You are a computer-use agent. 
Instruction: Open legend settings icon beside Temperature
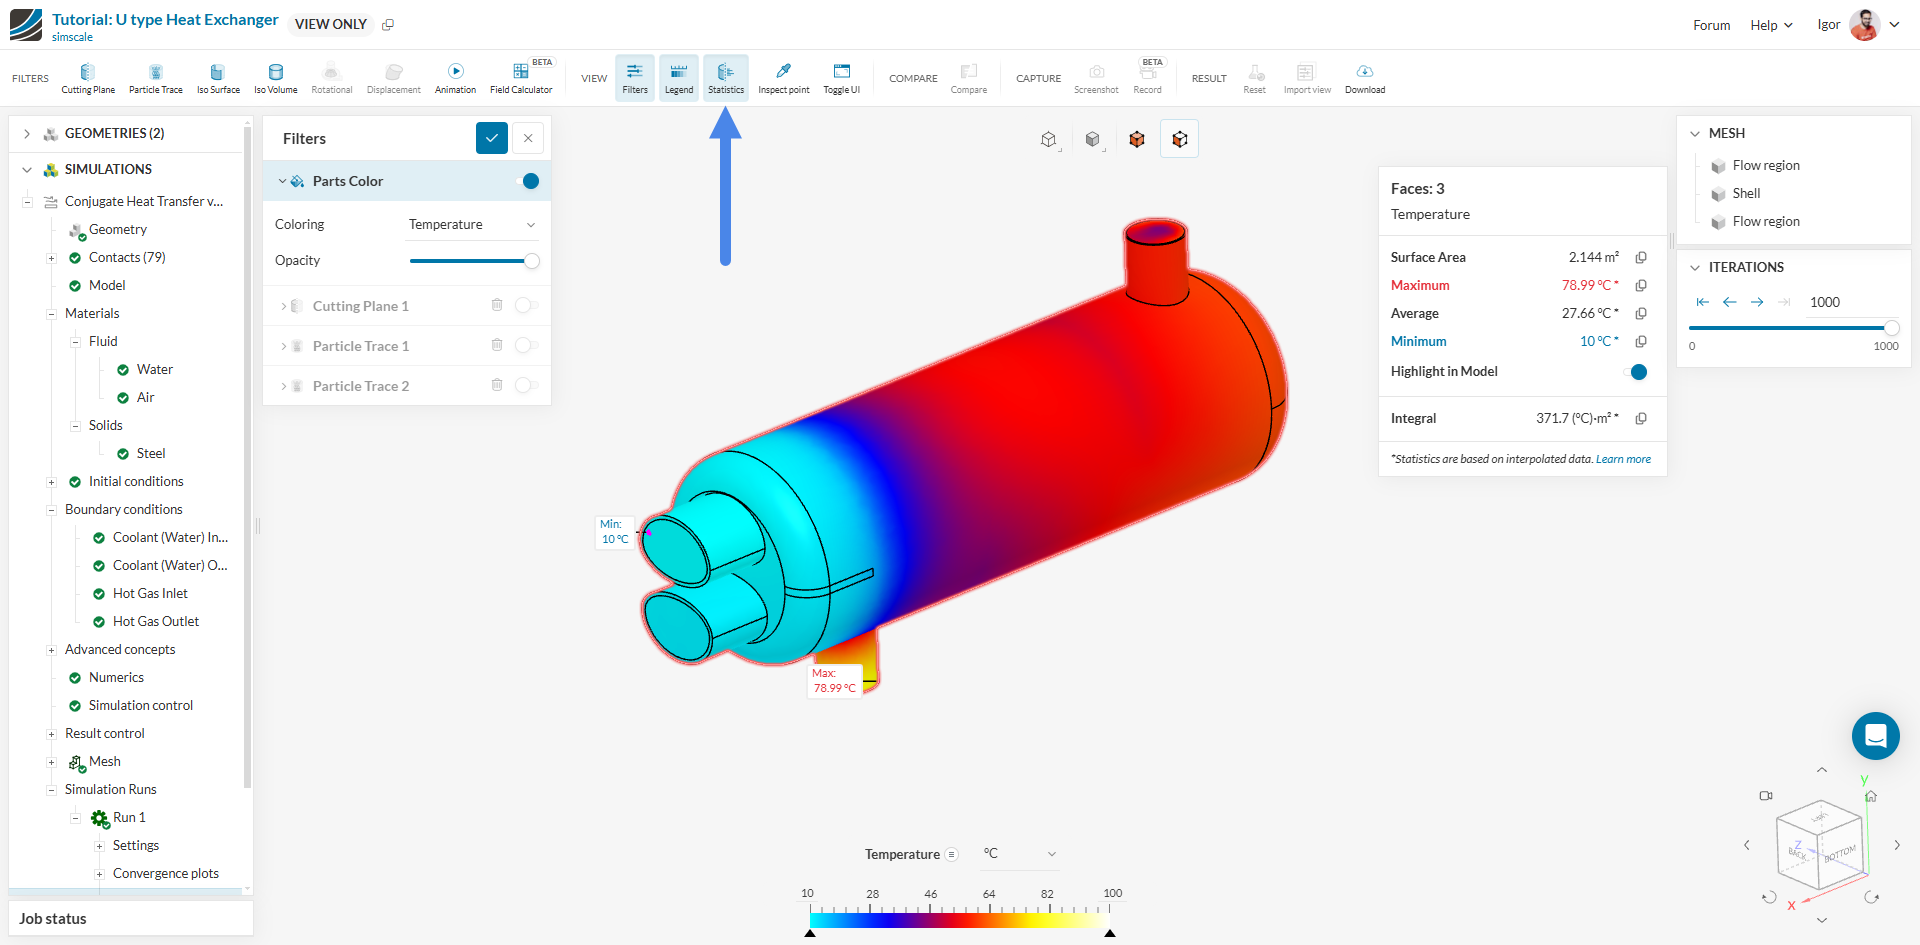[952, 854]
